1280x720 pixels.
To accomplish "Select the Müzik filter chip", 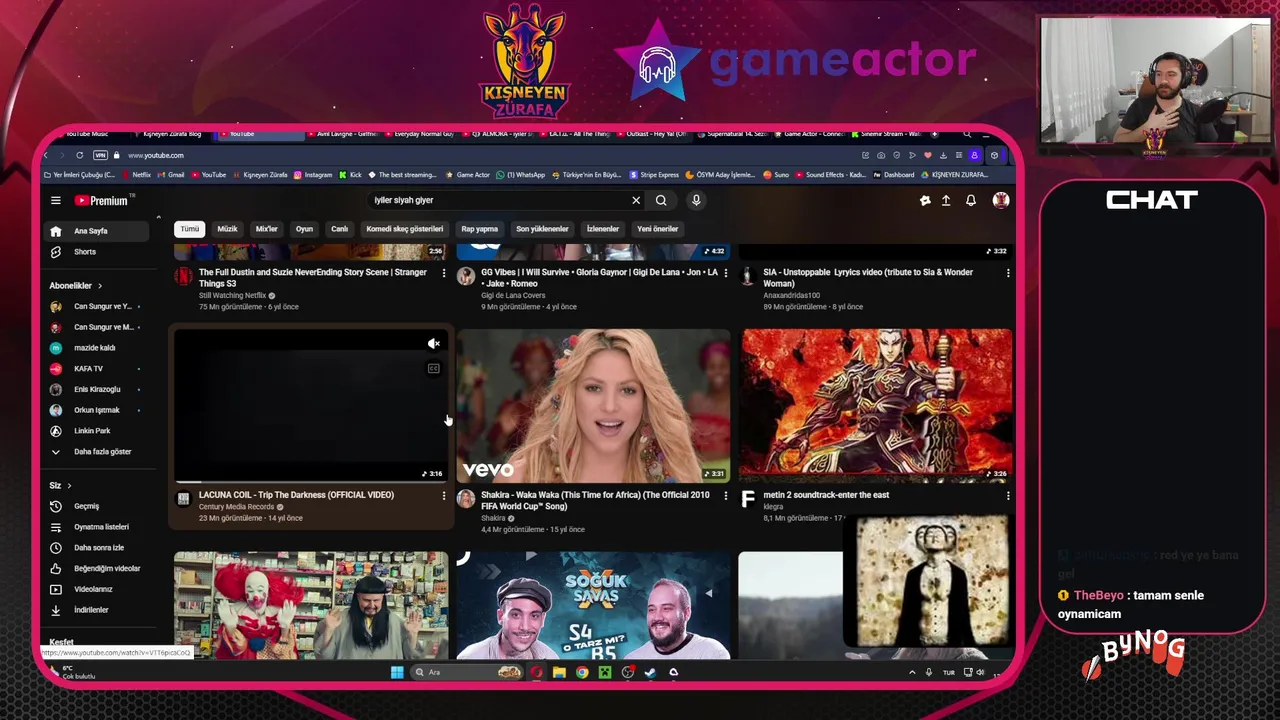I will click(x=227, y=229).
